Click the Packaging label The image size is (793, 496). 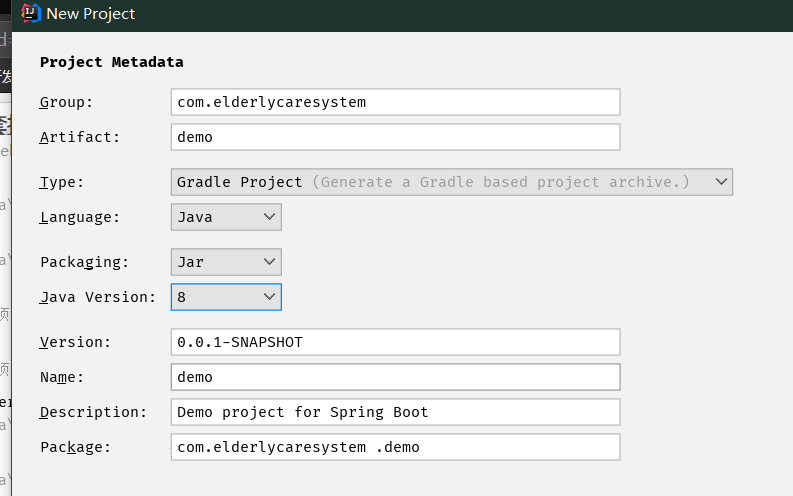click(x=84, y=262)
